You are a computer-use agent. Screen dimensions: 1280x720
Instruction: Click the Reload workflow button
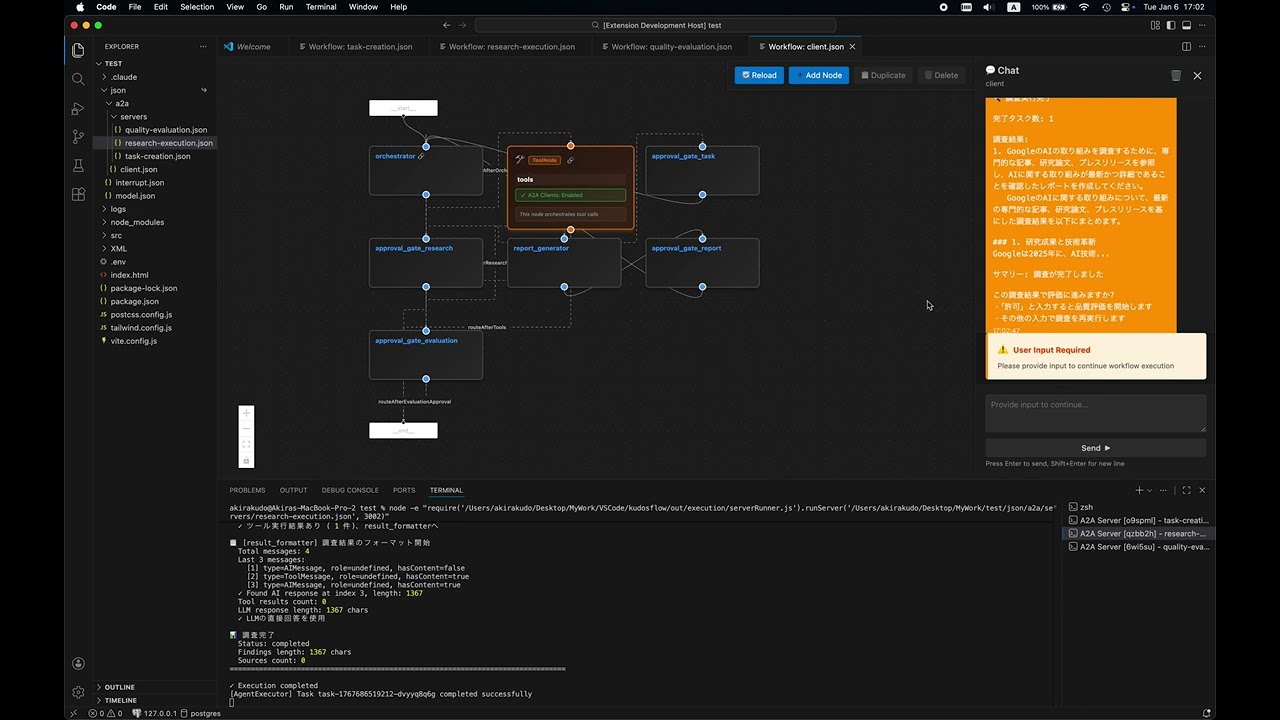(x=759, y=75)
